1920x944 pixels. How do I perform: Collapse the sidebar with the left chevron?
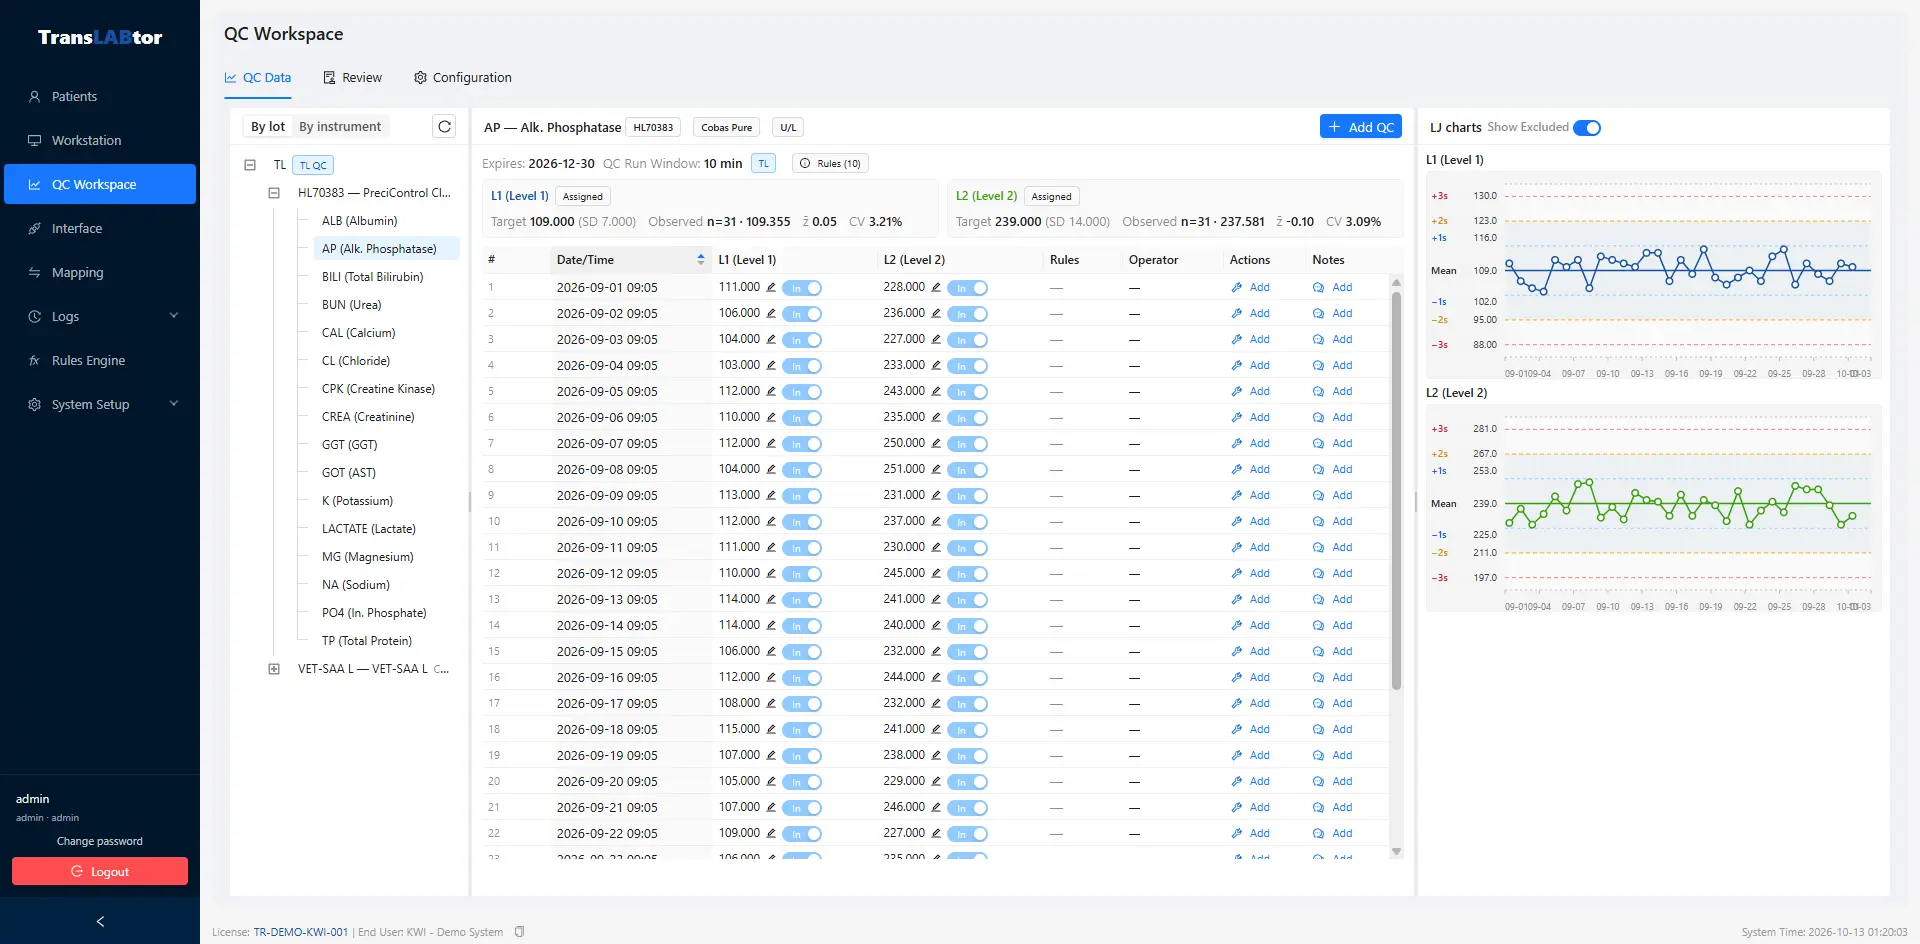(x=100, y=921)
